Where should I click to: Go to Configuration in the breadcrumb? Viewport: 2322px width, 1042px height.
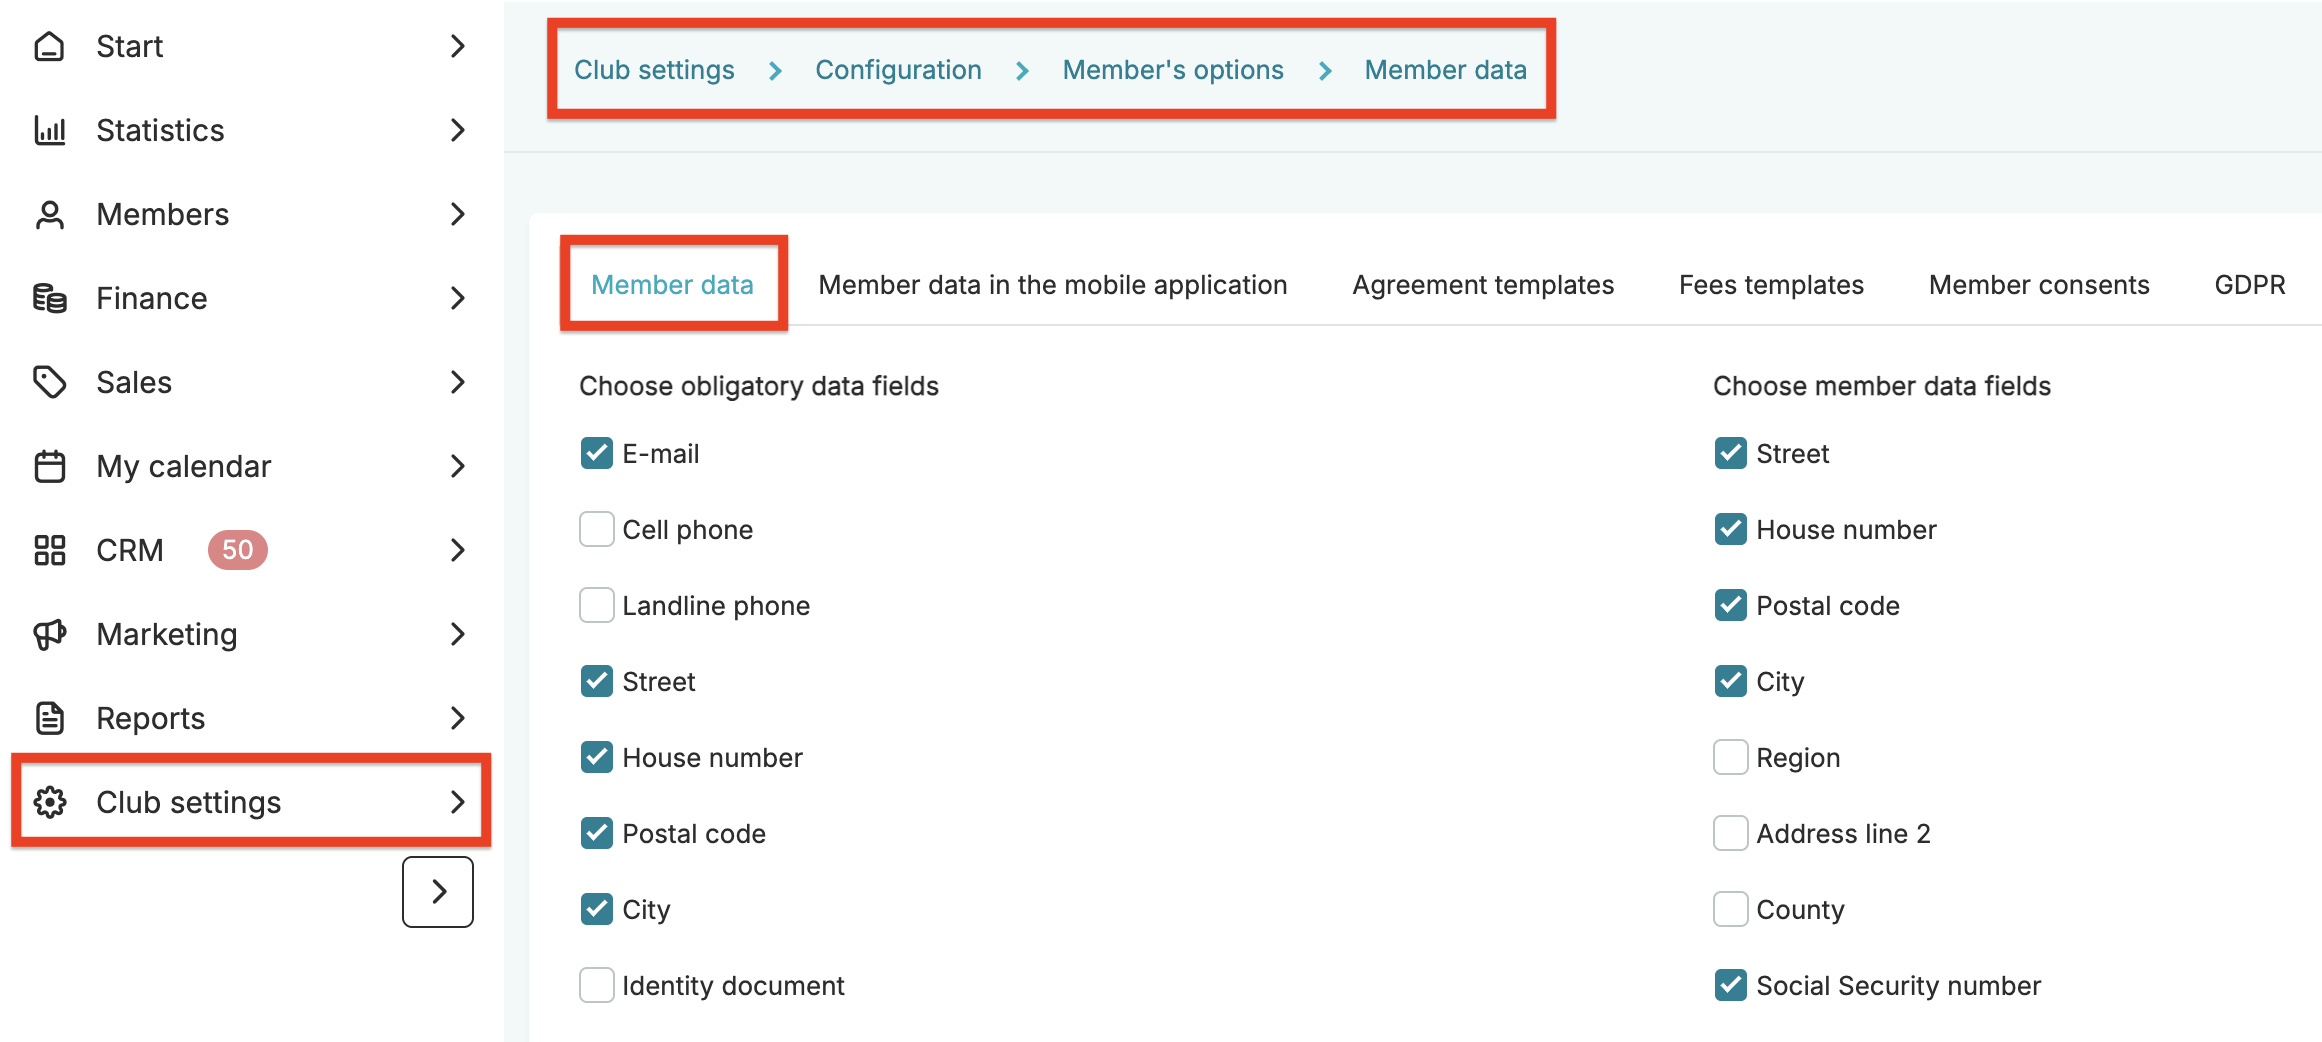pos(898,70)
